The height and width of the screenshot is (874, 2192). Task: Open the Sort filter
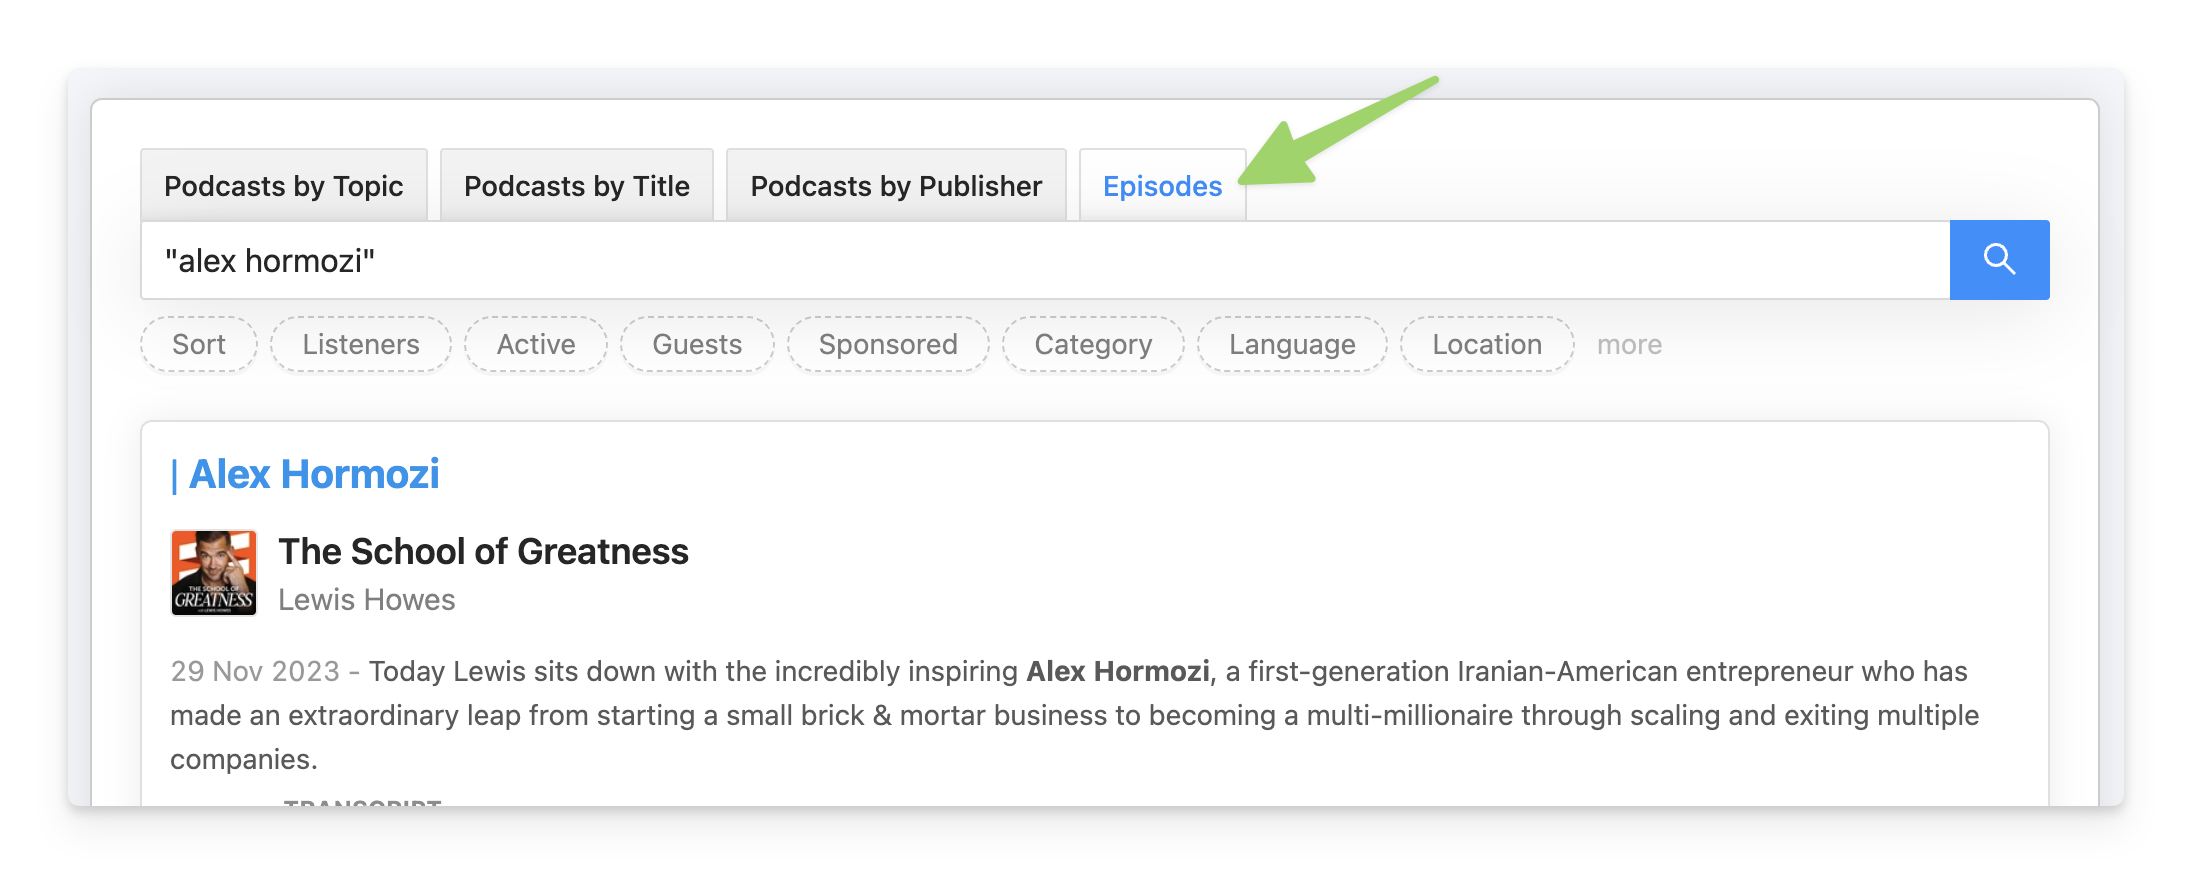pyautogui.click(x=199, y=344)
